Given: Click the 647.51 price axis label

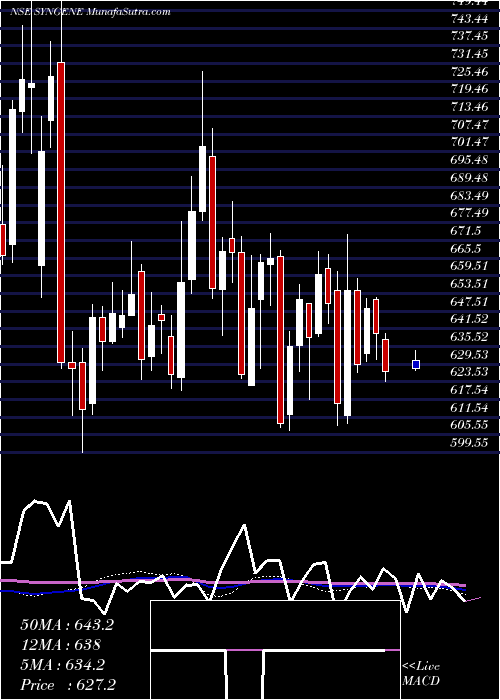Looking at the screenshot, I should click(470, 301).
